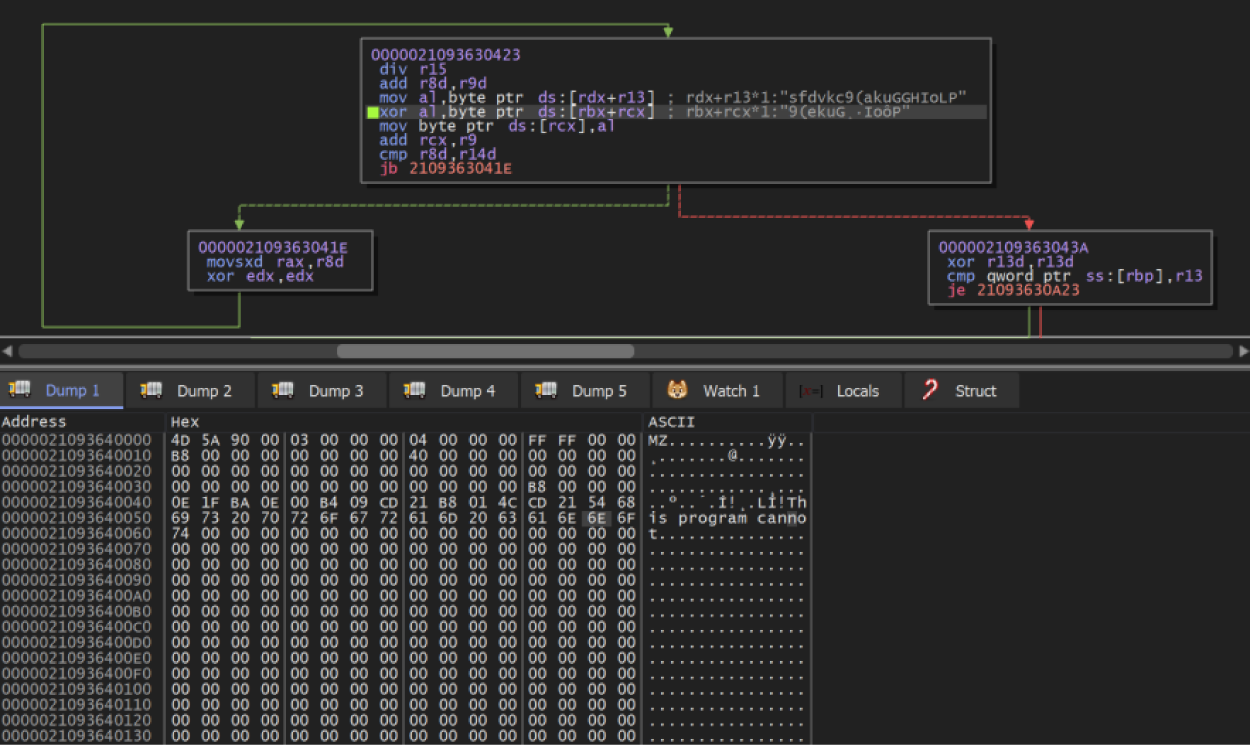1250x745 pixels.
Task: Select the '40' byte in row 0000021093640010
Action: point(417,455)
